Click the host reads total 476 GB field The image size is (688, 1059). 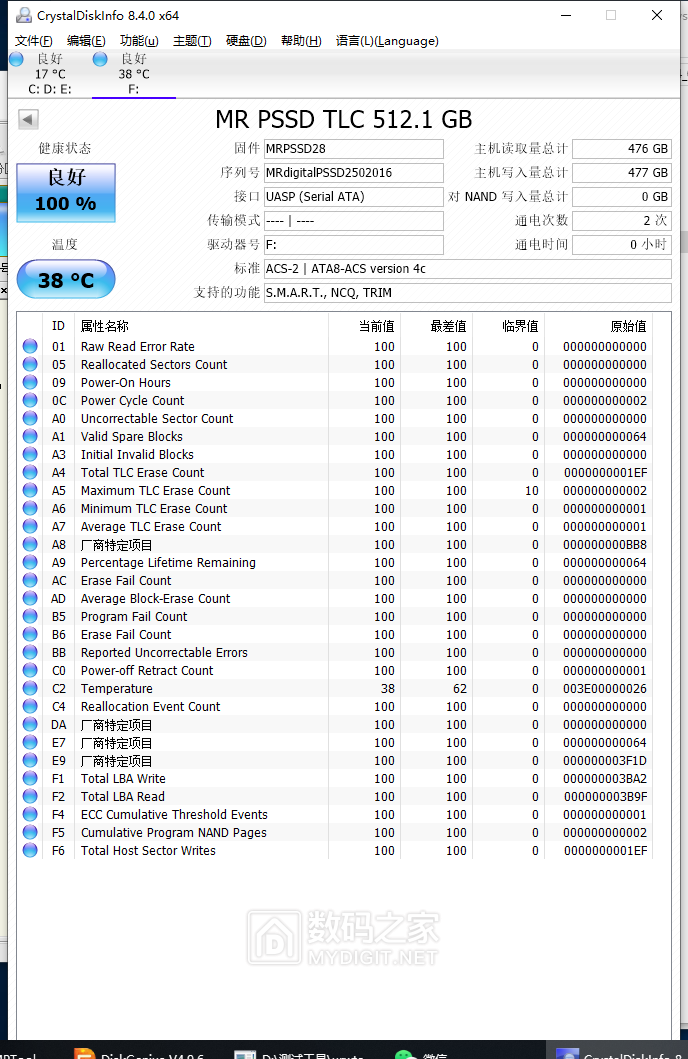pyautogui.click(x=622, y=149)
